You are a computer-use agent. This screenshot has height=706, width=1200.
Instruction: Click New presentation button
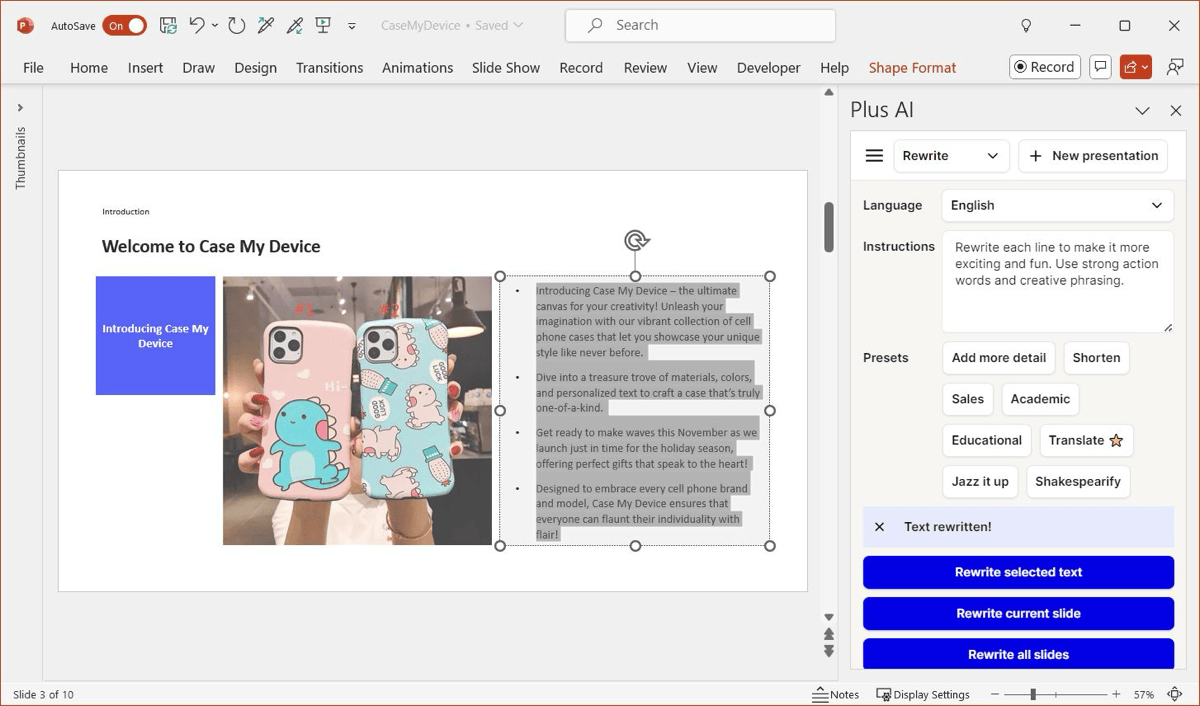[x=1093, y=156]
